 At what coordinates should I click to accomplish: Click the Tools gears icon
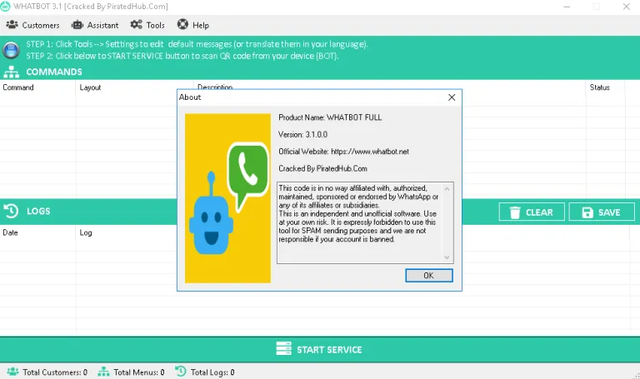click(136, 24)
